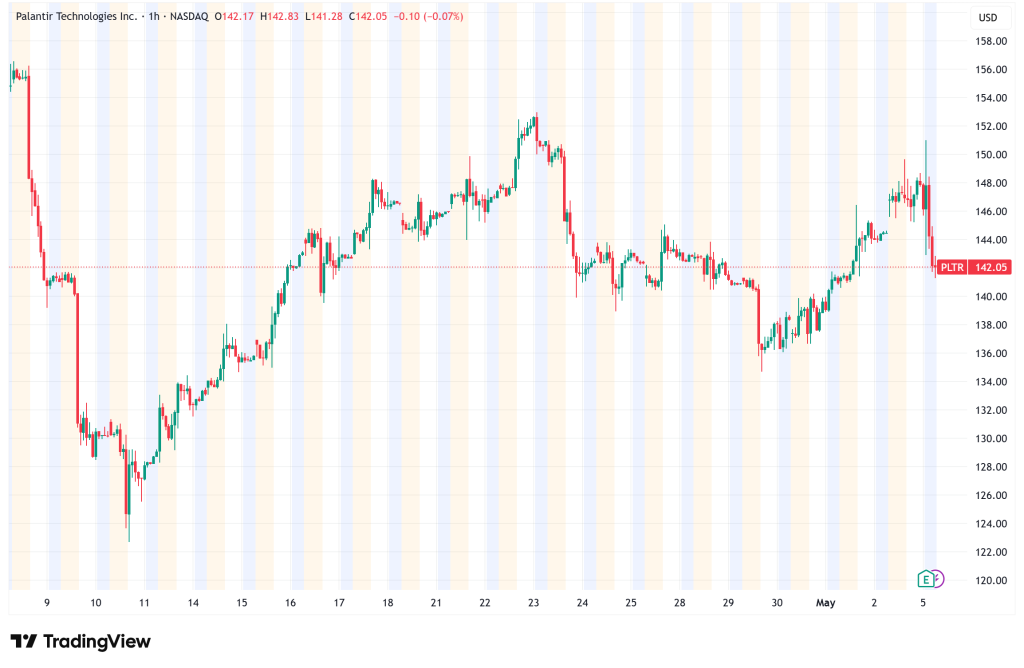Click the 136.00 price axis label

point(991,353)
